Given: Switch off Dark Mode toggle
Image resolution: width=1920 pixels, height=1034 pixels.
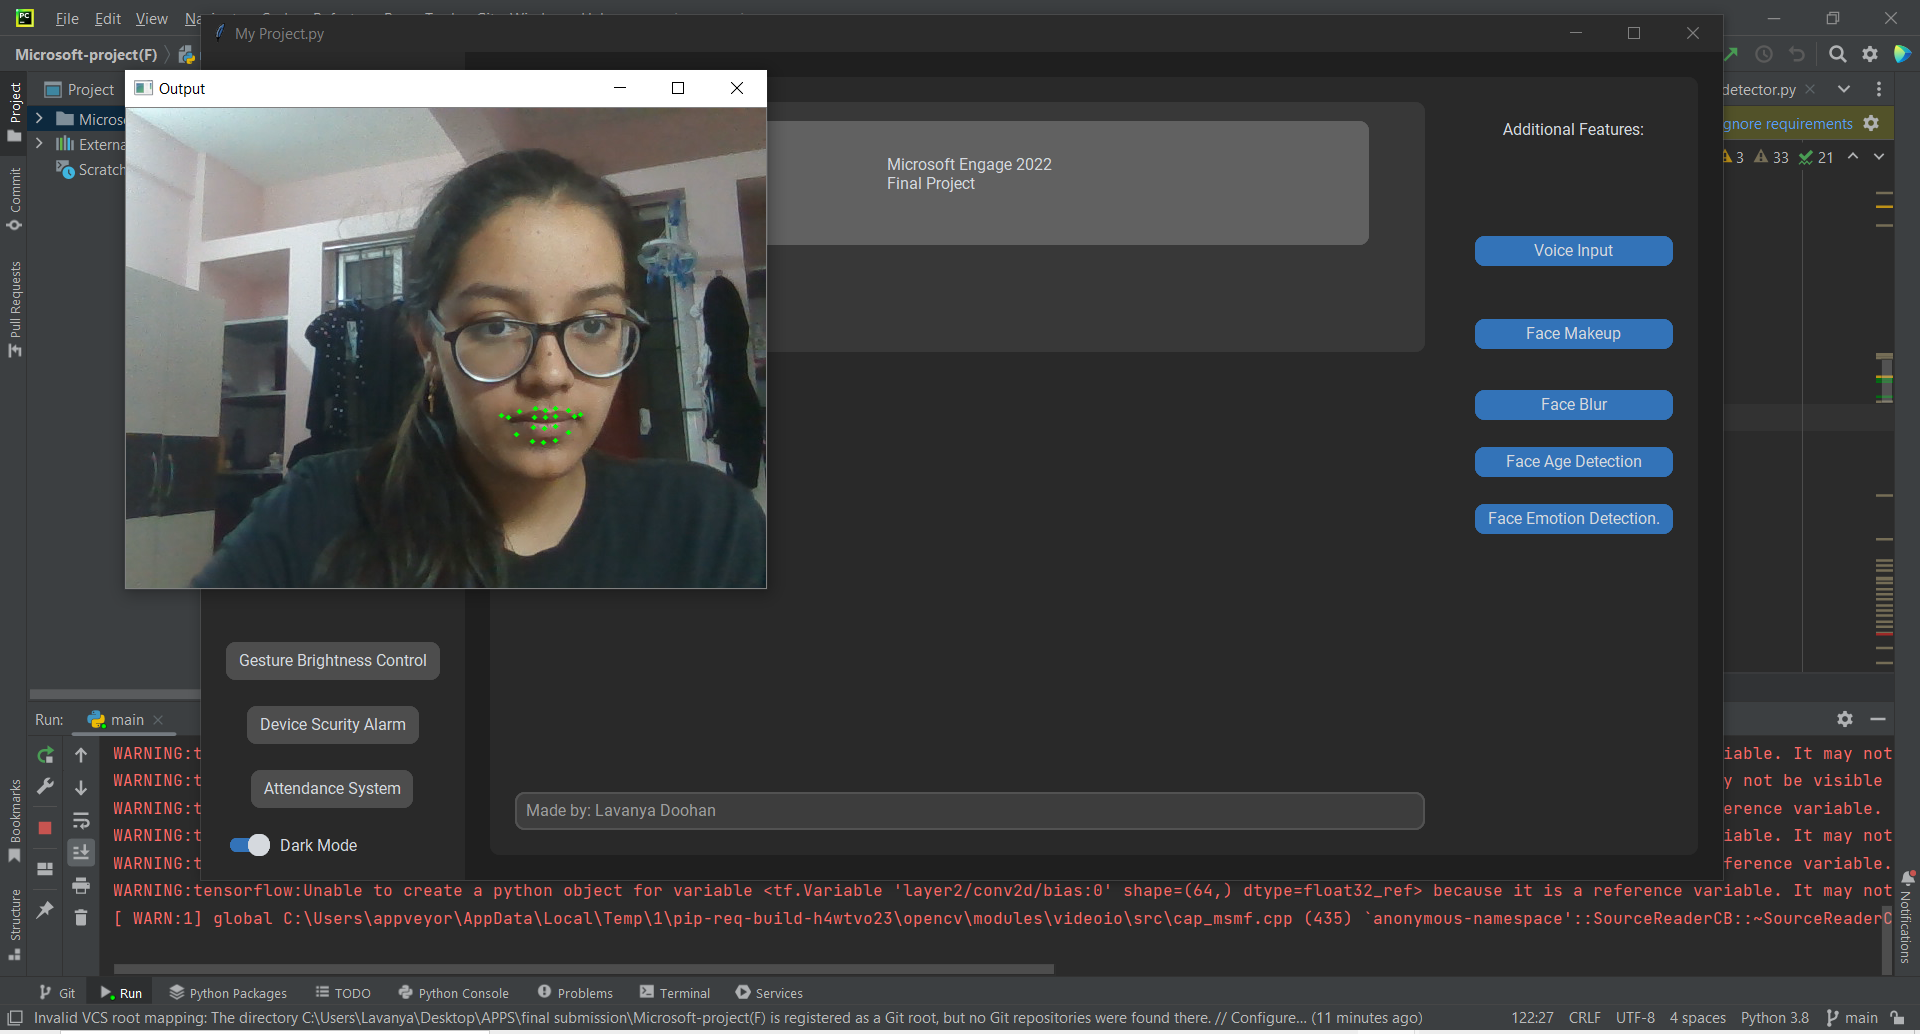Looking at the screenshot, I should click(248, 845).
